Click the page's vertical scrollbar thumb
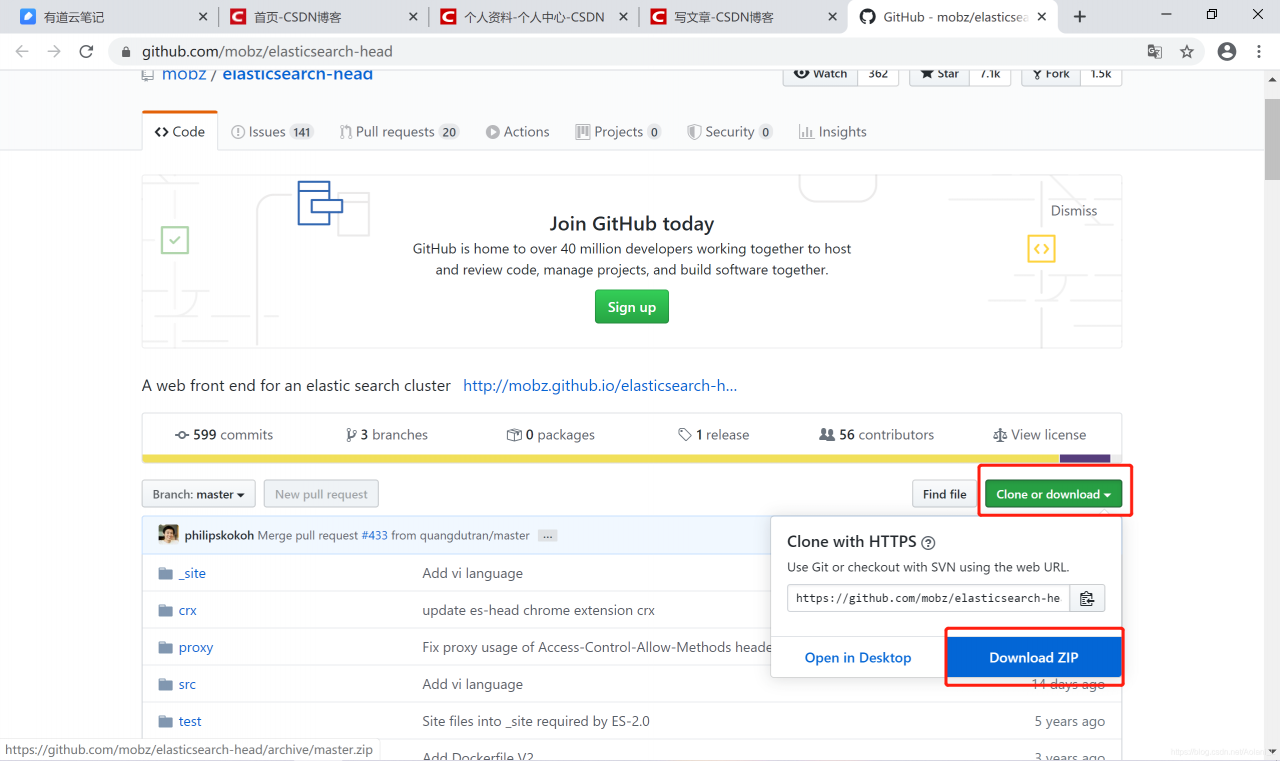1280x761 pixels. [x=1272, y=138]
